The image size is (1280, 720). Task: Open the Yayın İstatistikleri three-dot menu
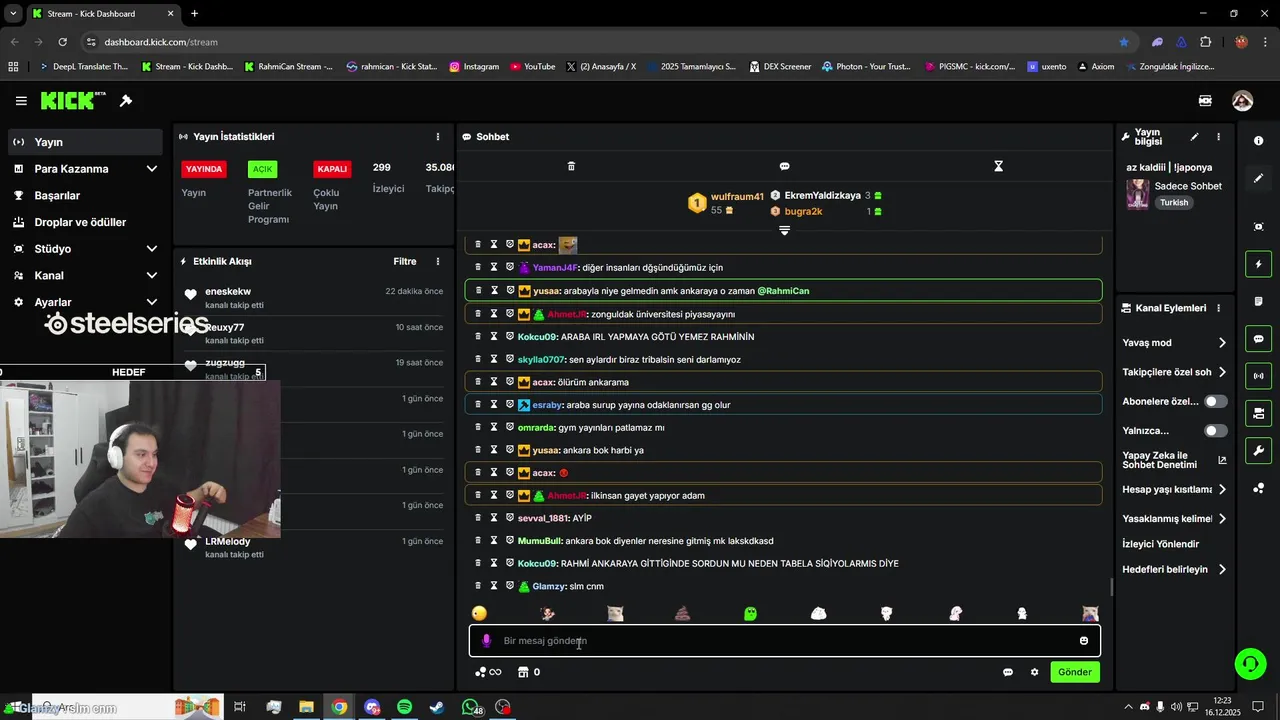click(x=437, y=137)
